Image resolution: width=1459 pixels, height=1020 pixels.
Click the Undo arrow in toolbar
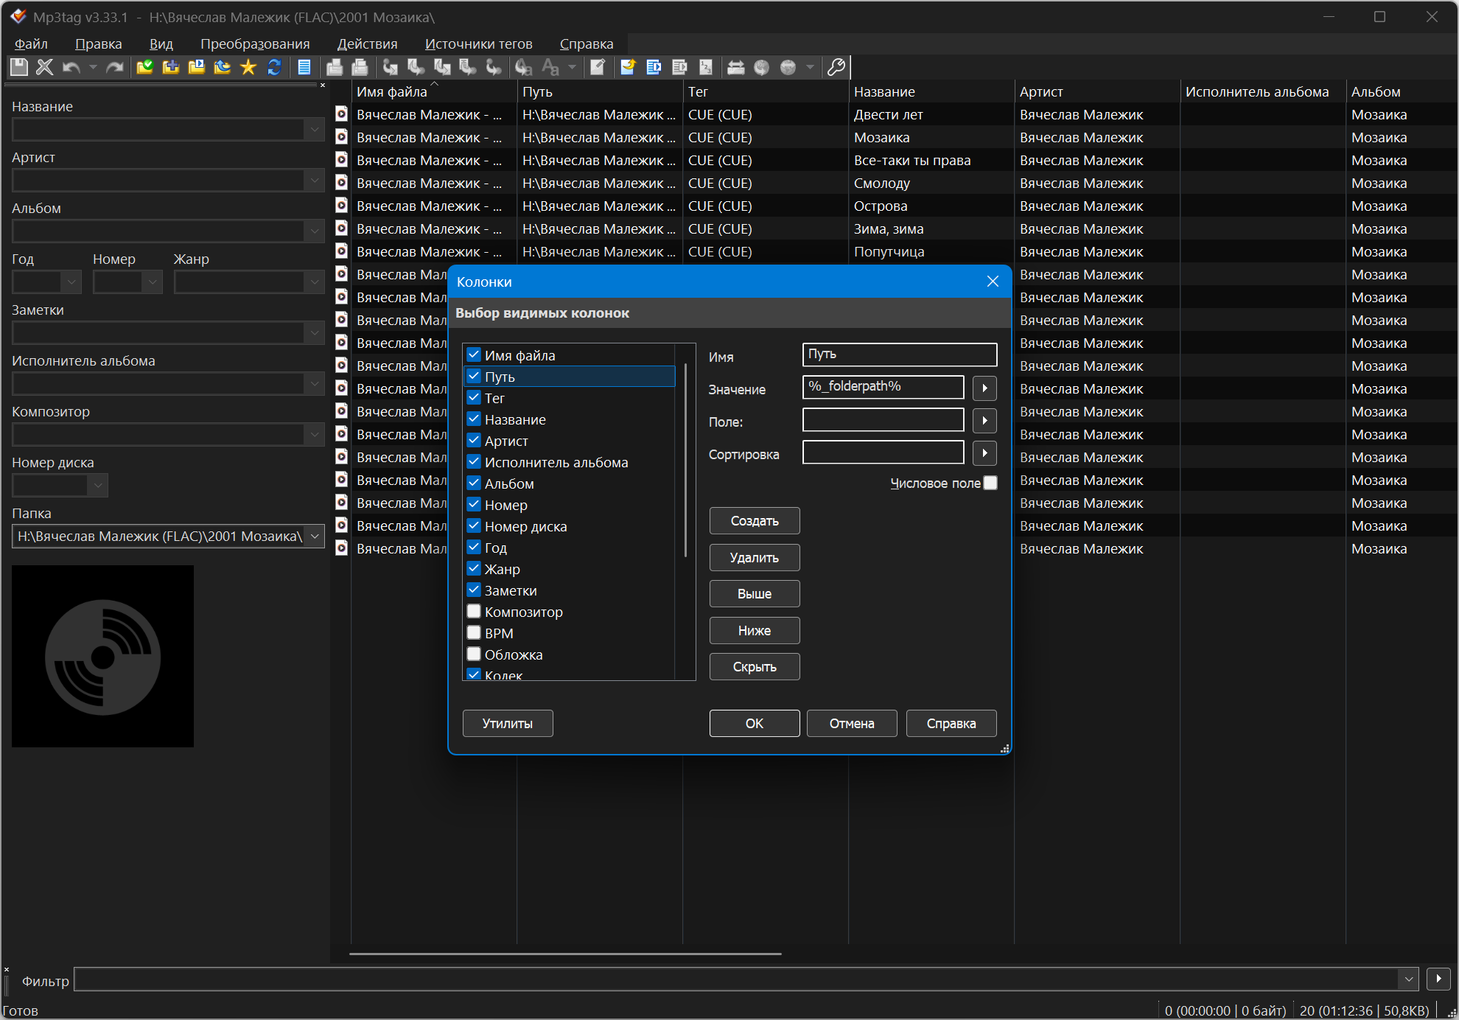pos(71,67)
